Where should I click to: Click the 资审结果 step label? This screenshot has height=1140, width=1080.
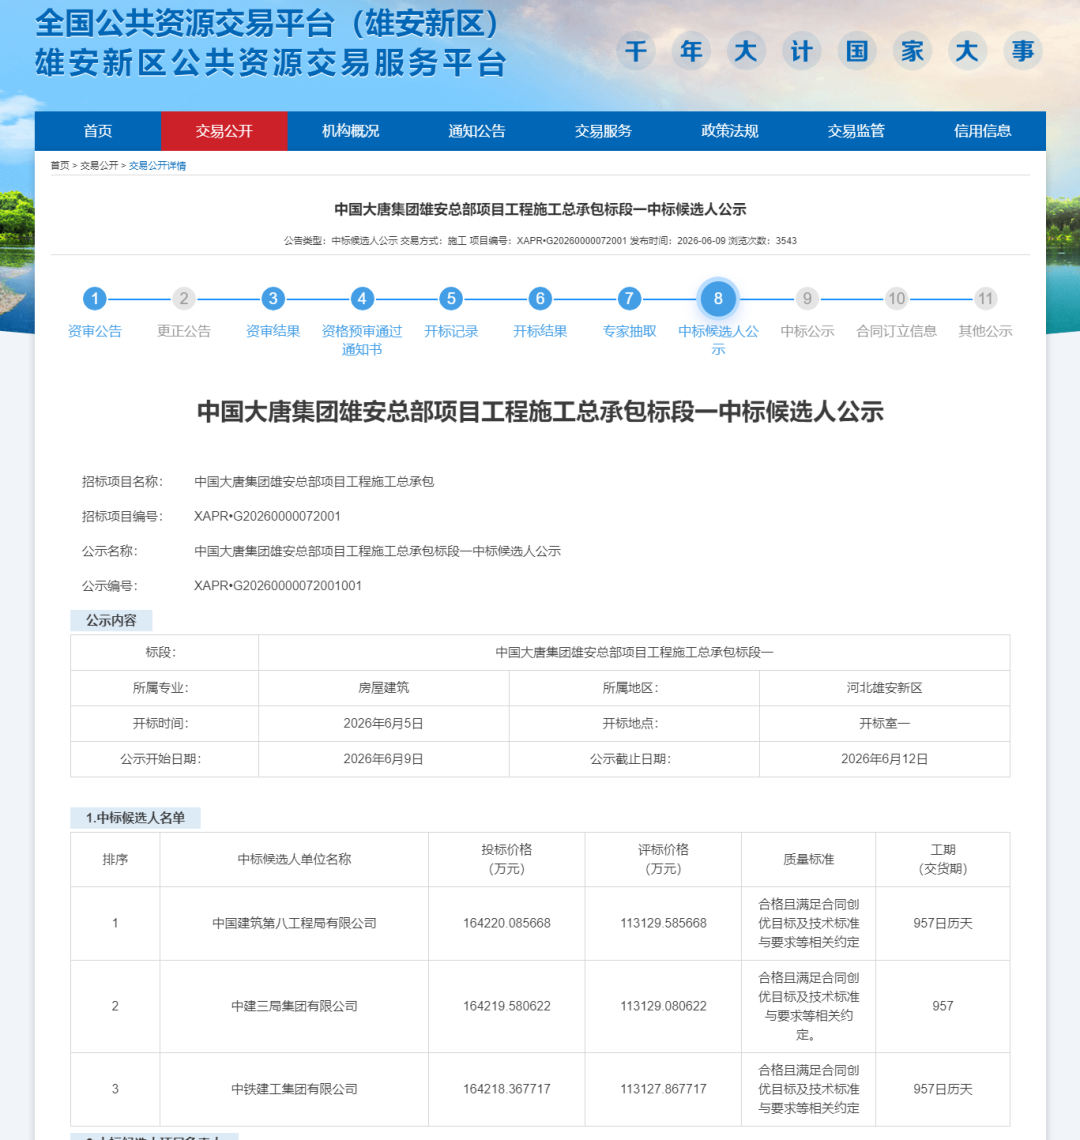273,332
